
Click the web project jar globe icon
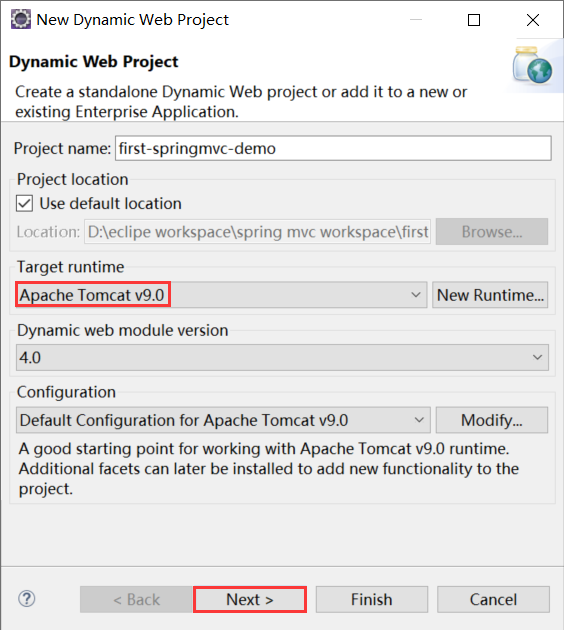point(532,65)
